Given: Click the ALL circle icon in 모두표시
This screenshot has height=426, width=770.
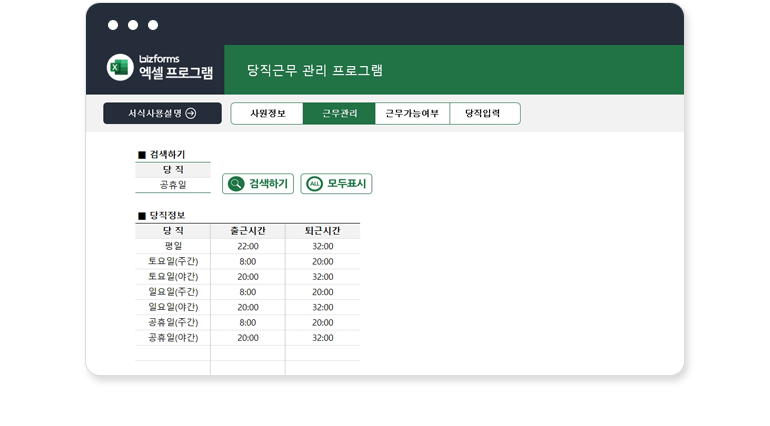Looking at the screenshot, I should 314,184.
